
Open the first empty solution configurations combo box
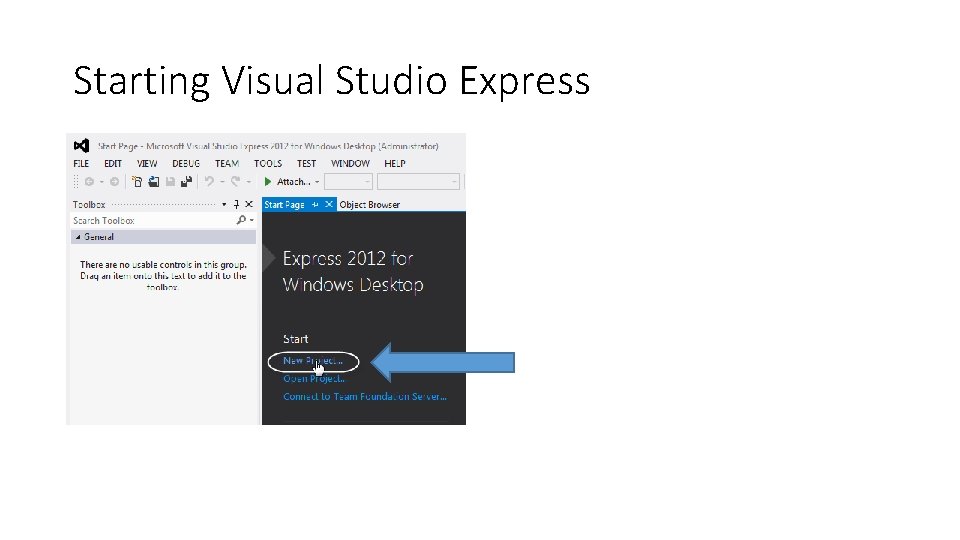(348, 182)
